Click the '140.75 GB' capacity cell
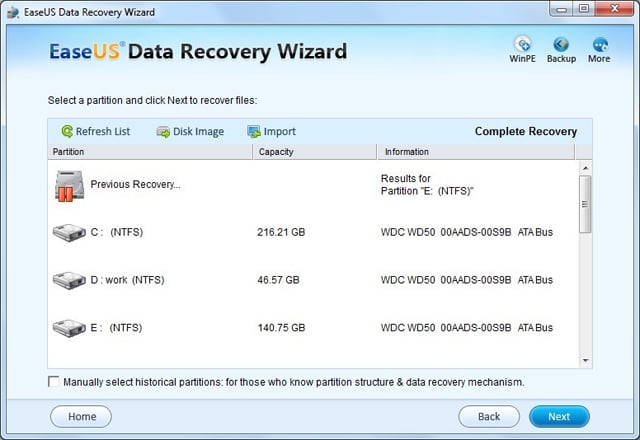The height and width of the screenshot is (440, 640). [281, 328]
